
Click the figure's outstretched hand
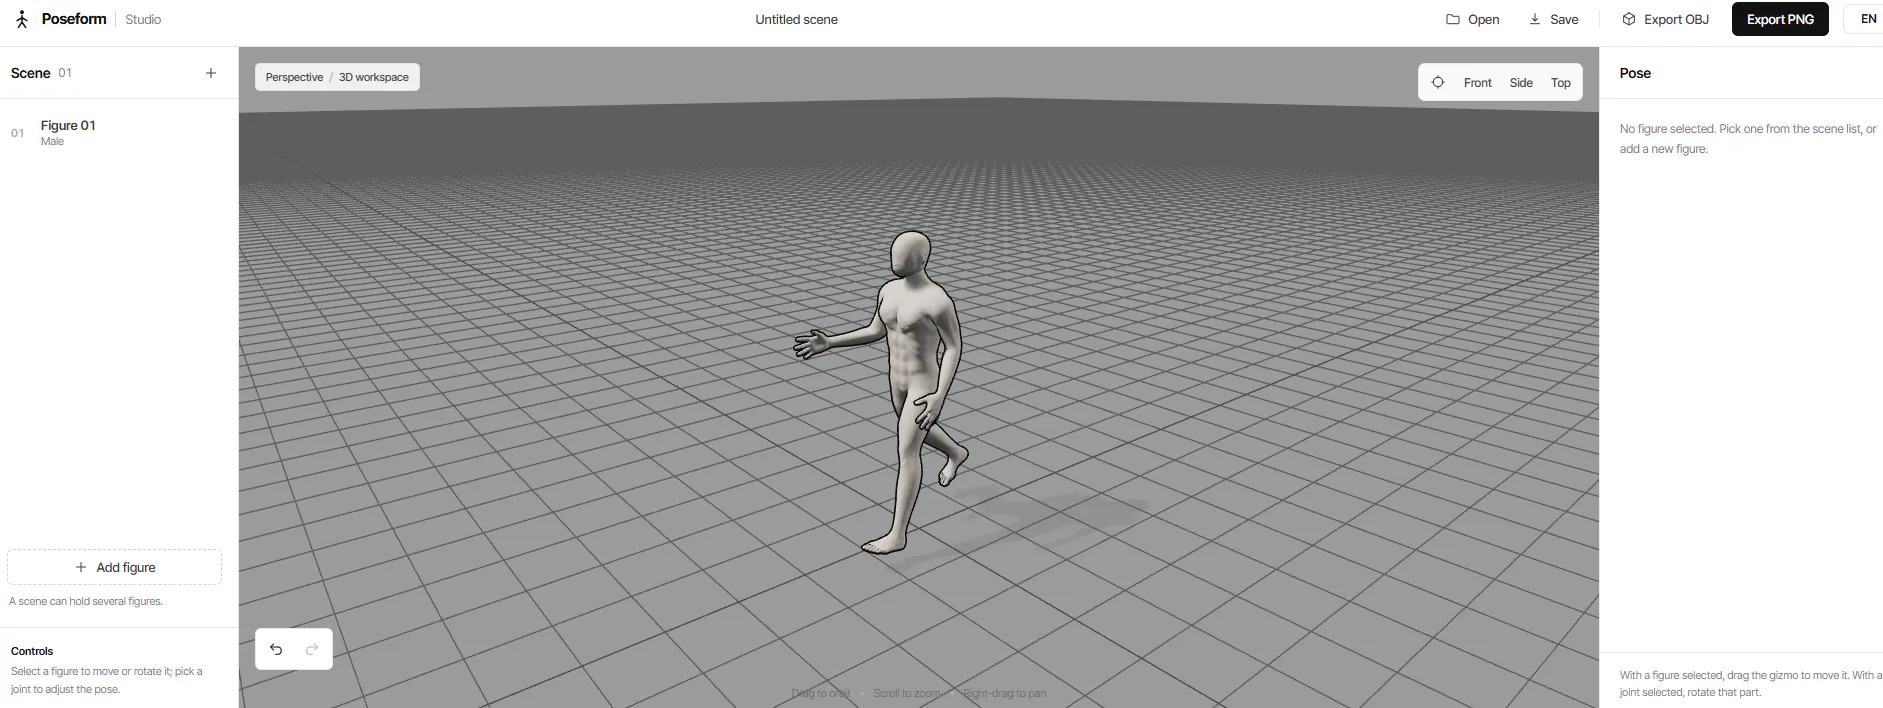coord(810,344)
